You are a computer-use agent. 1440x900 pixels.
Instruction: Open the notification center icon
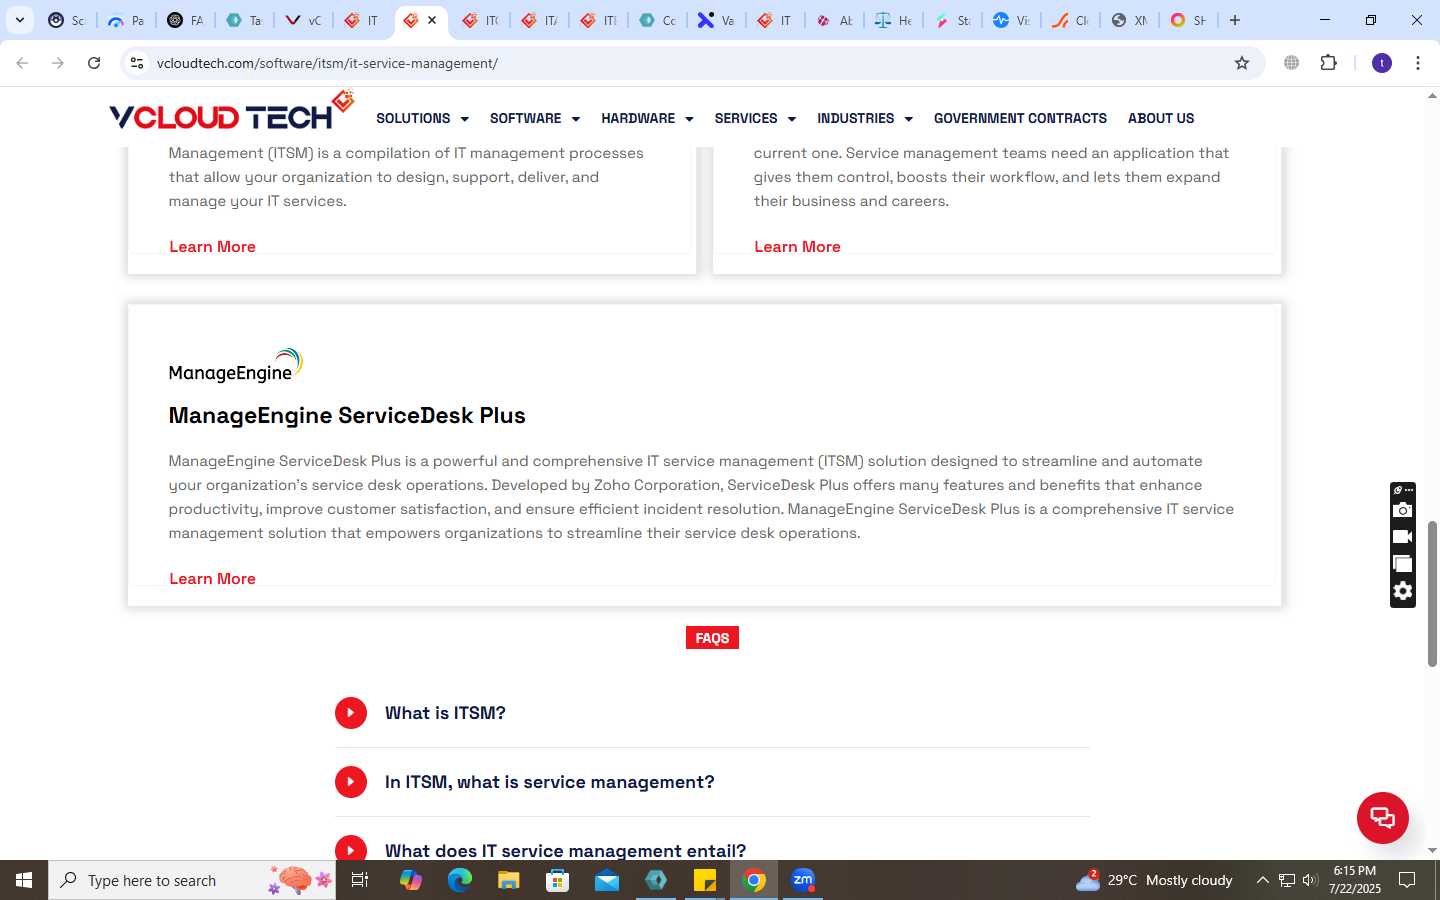1407,880
